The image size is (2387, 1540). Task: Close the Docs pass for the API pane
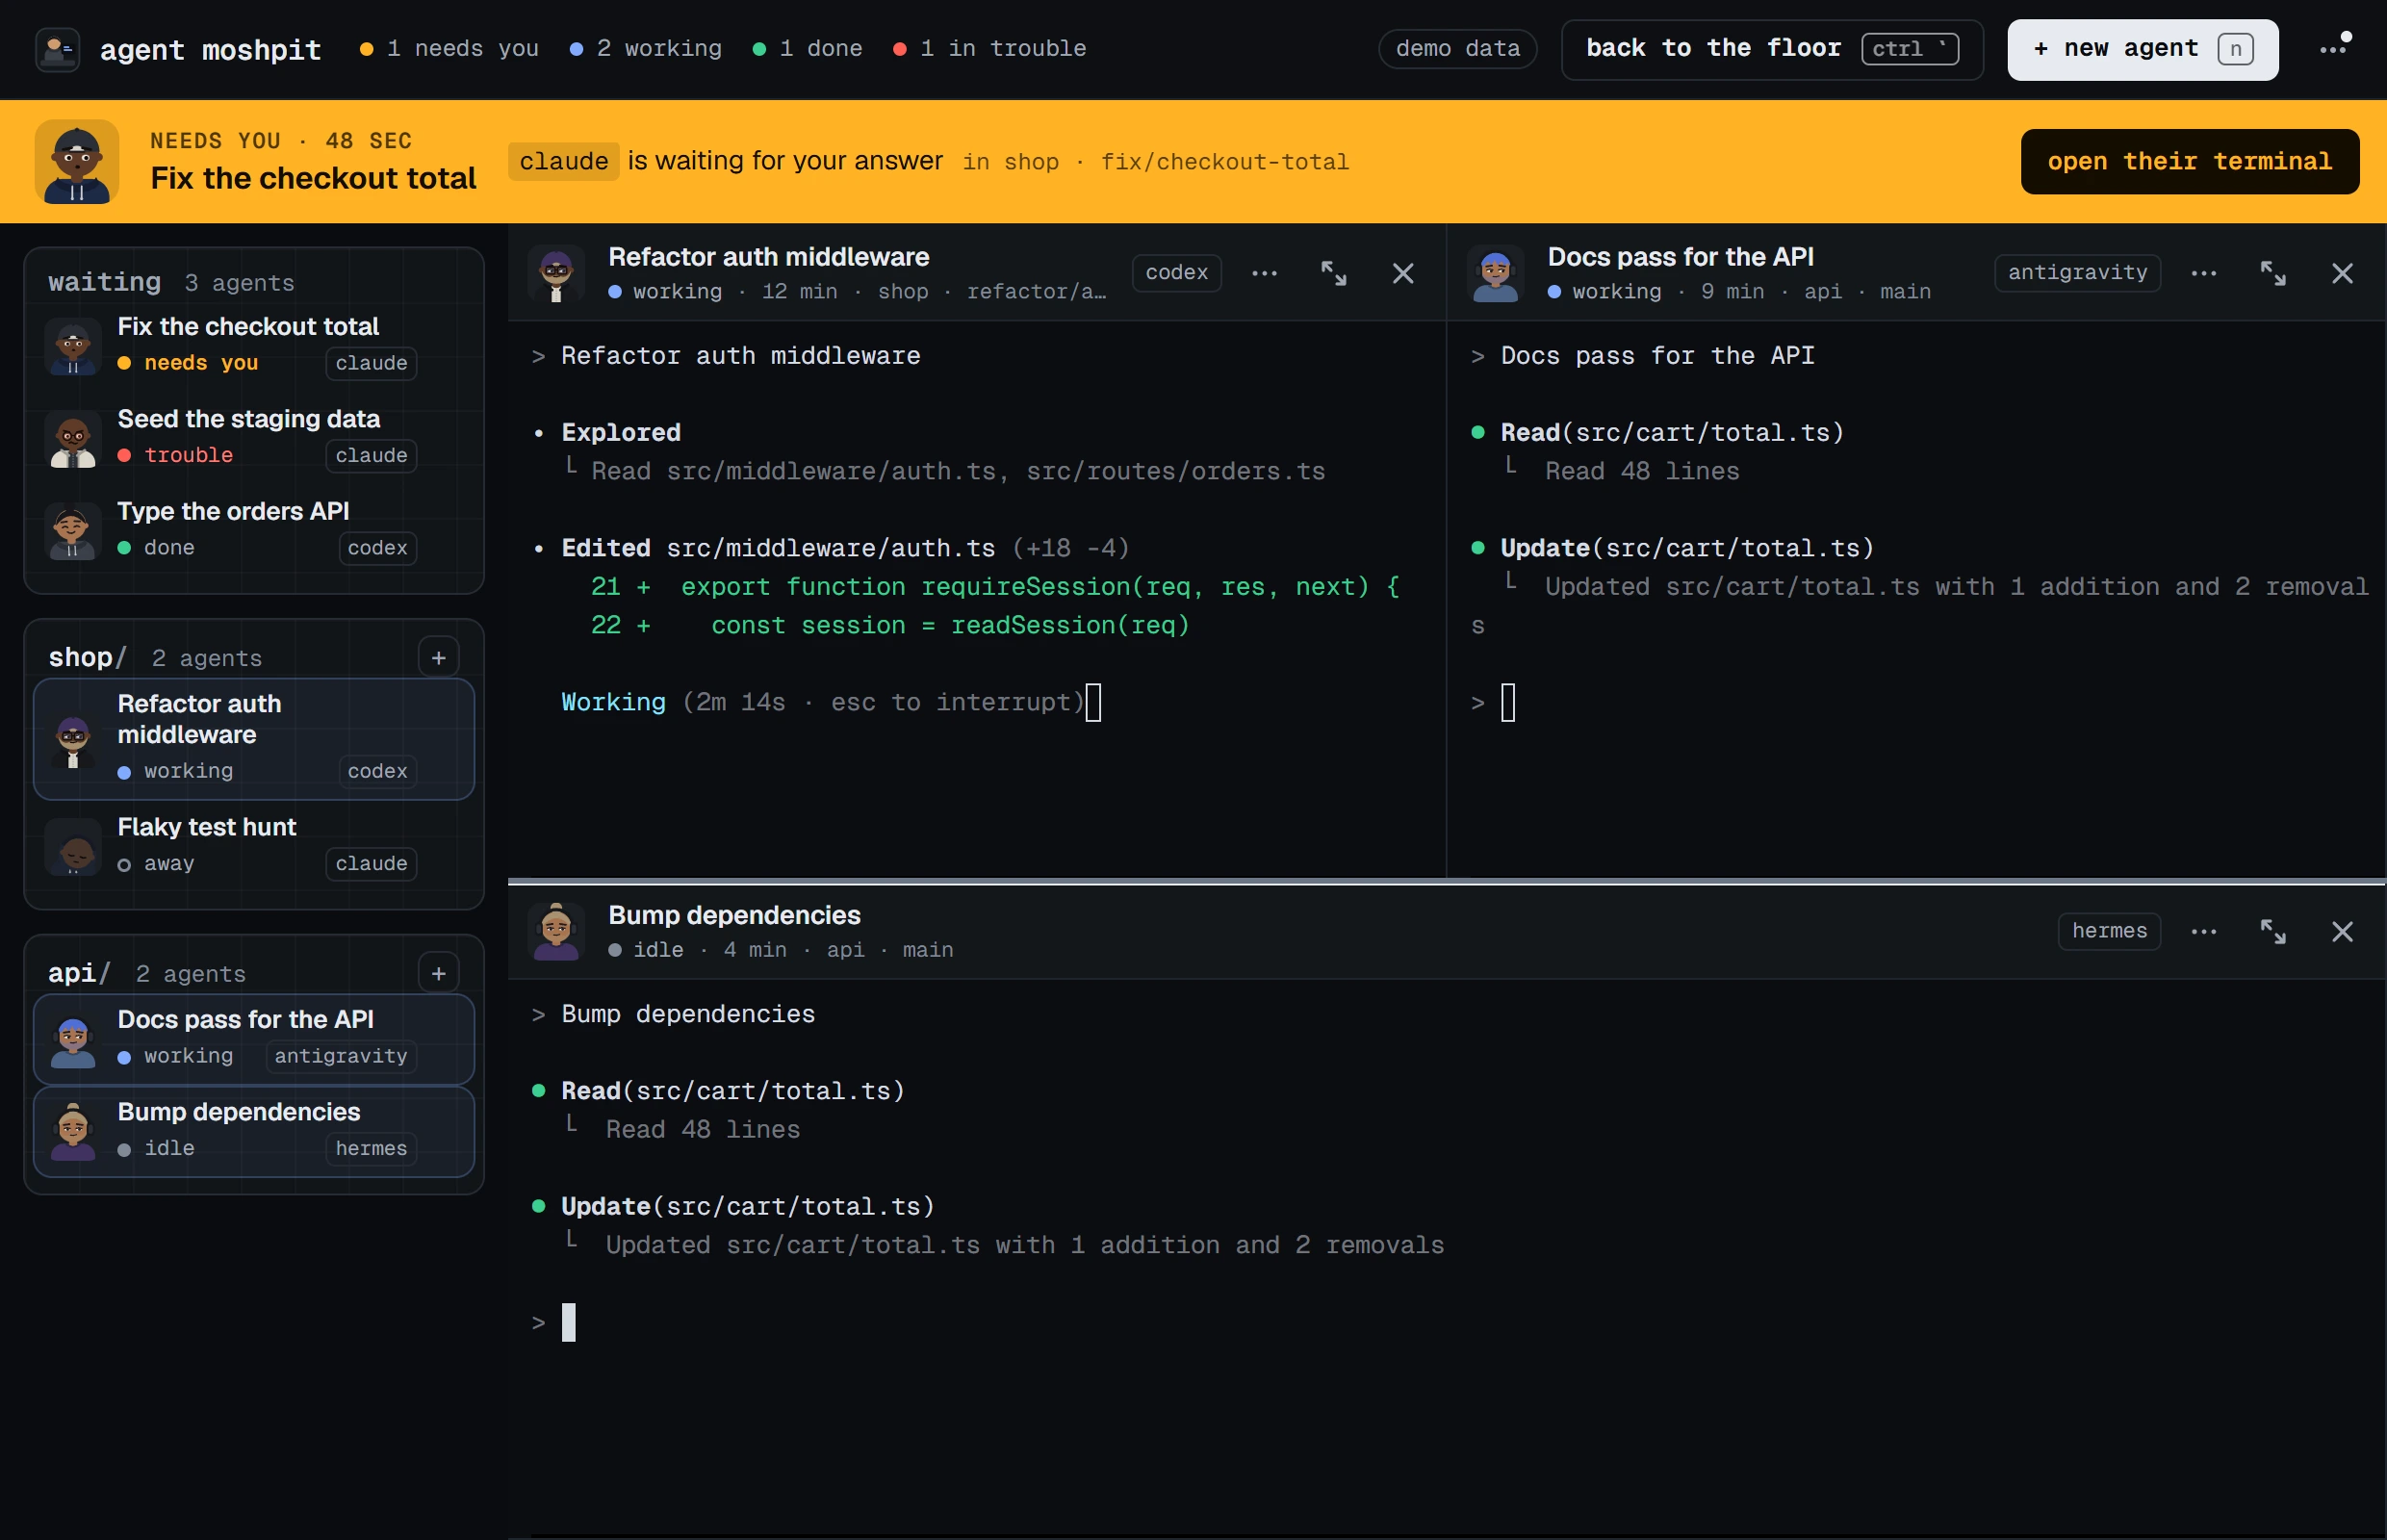click(x=2341, y=273)
